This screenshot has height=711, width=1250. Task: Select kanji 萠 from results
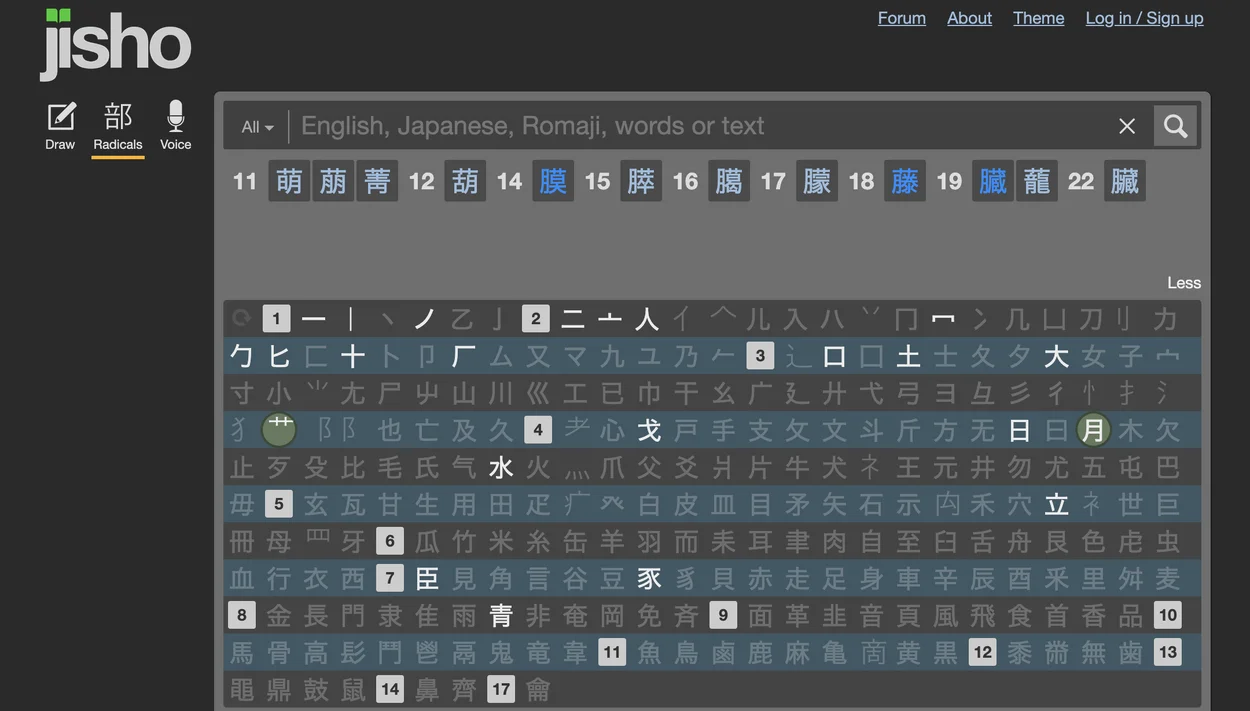pyautogui.click(x=333, y=181)
